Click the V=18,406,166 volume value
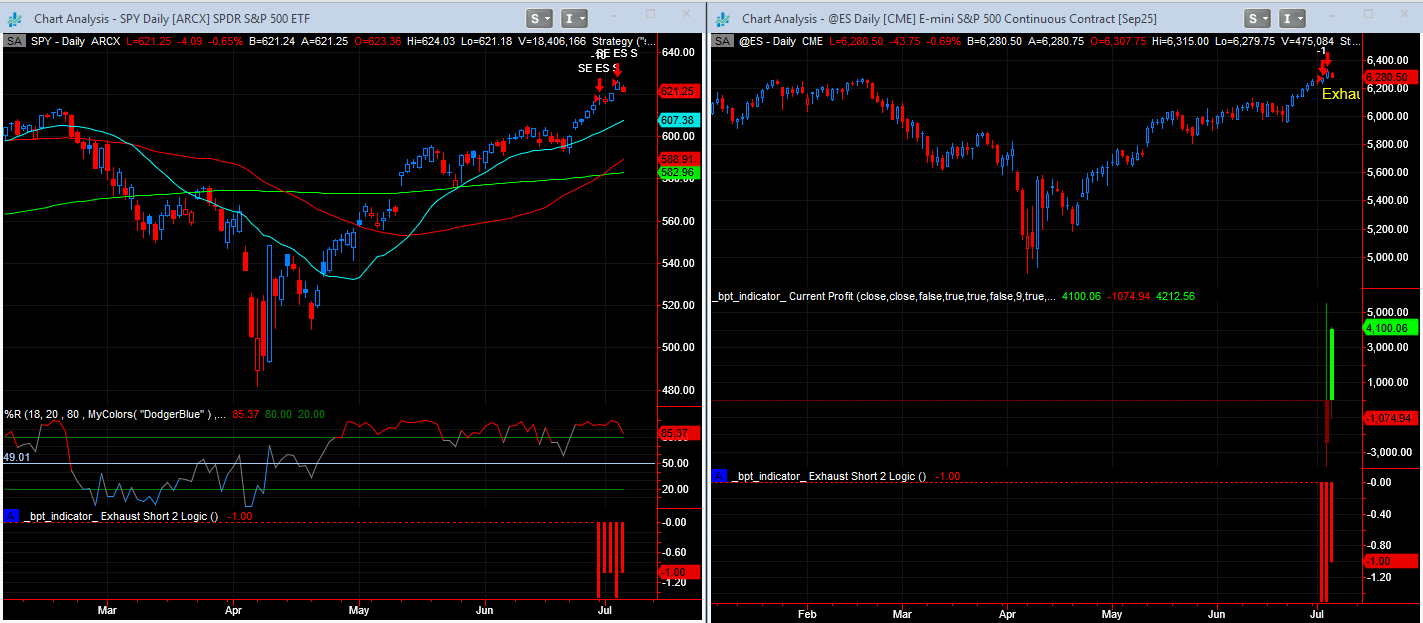Screen dimensions: 1423x623 553,41
